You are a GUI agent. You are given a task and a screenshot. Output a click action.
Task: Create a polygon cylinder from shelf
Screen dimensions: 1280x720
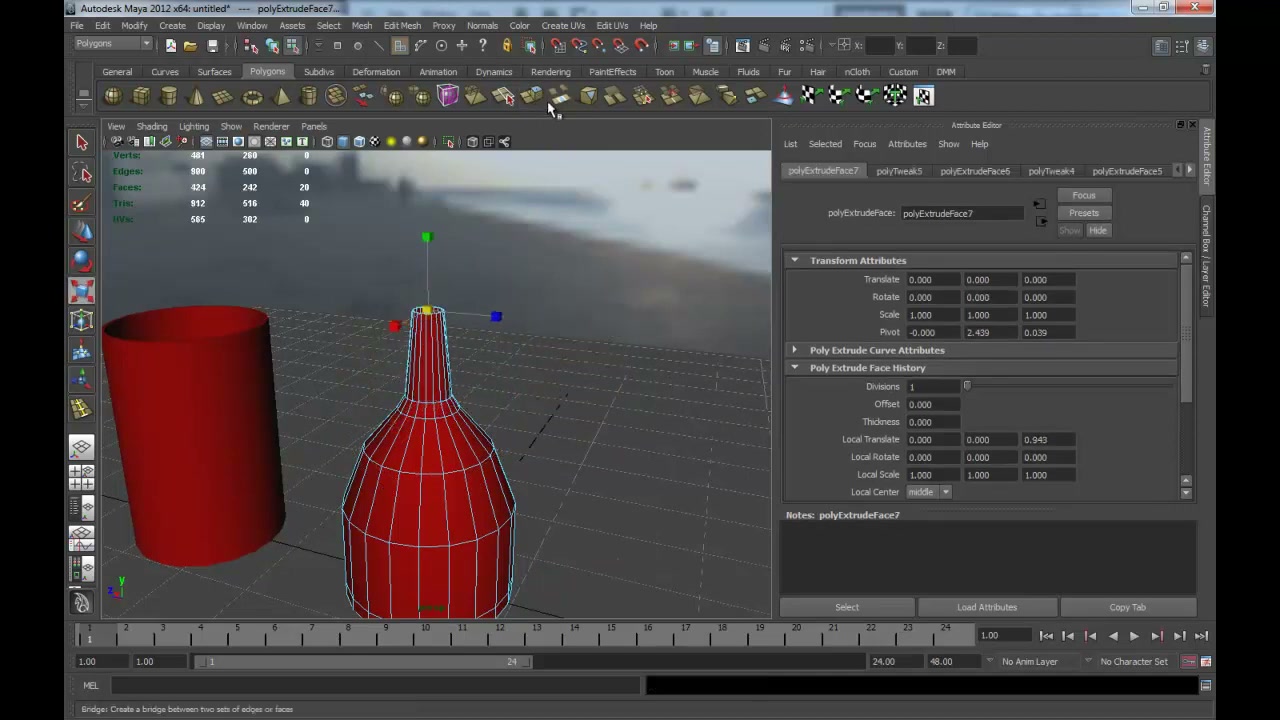pyautogui.click(x=169, y=96)
